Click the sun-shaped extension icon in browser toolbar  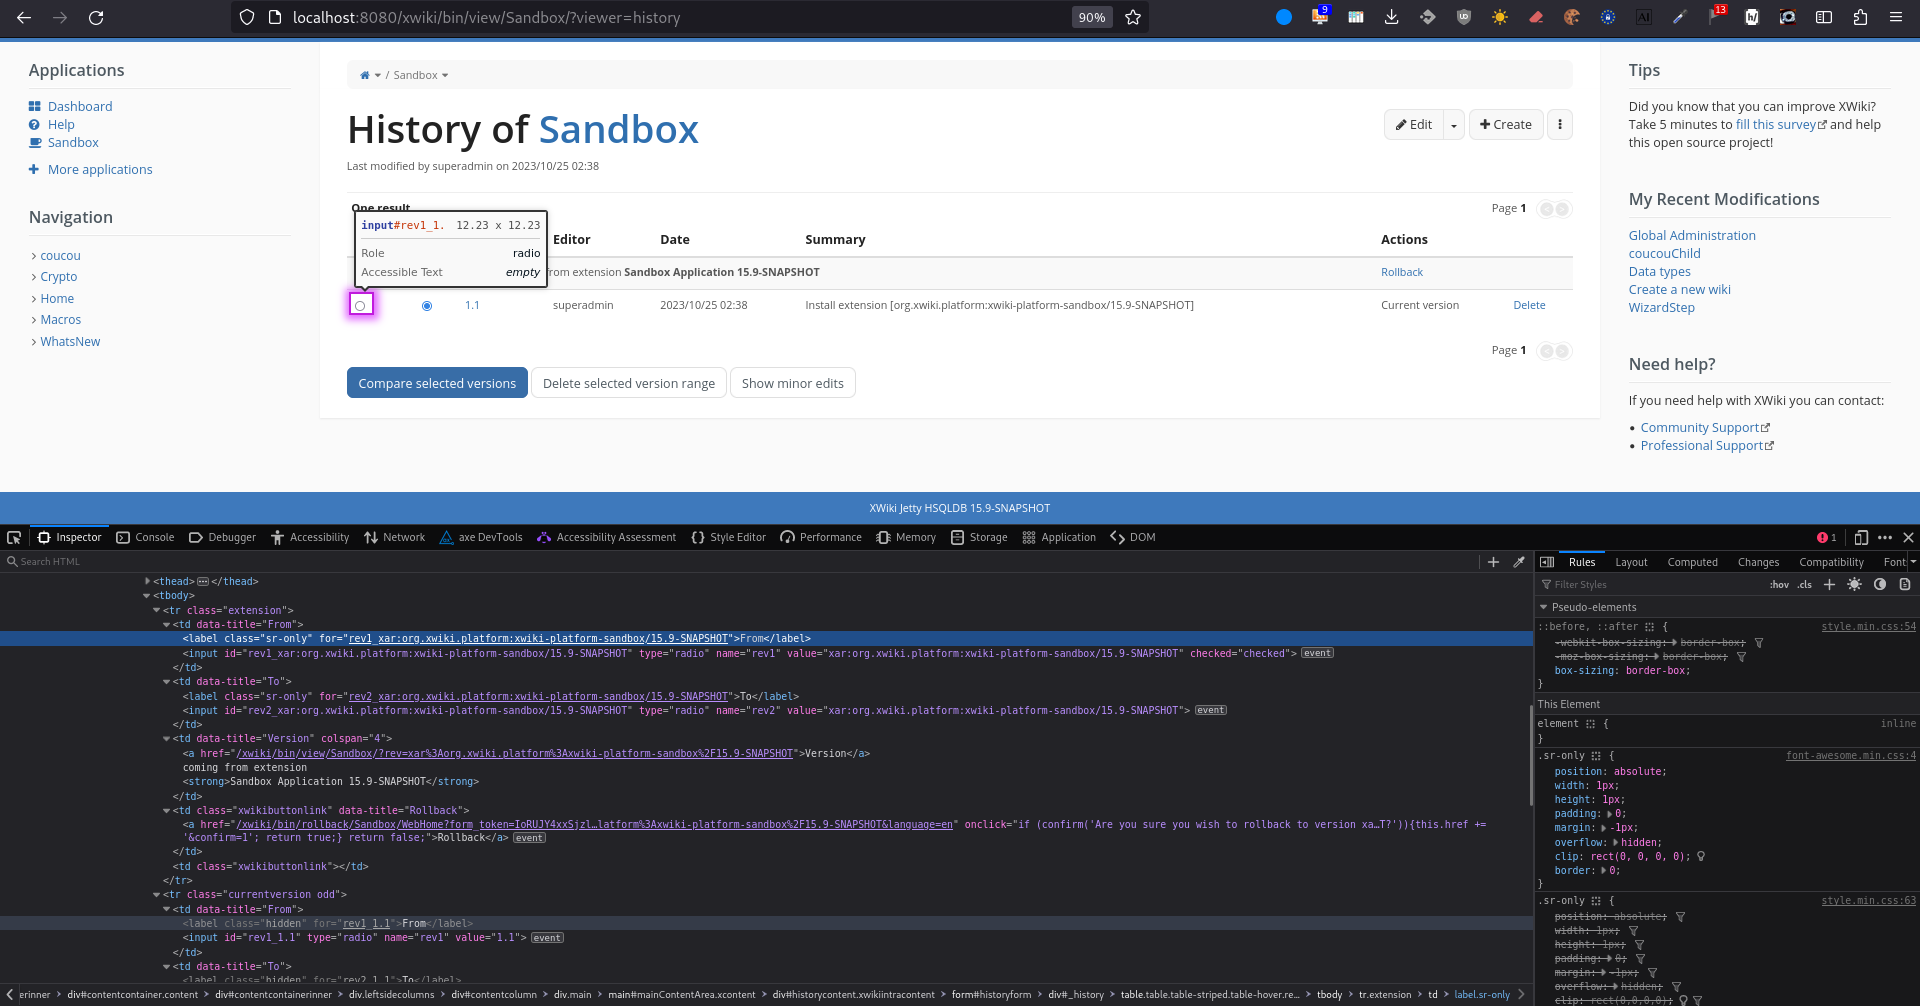[x=1500, y=17]
